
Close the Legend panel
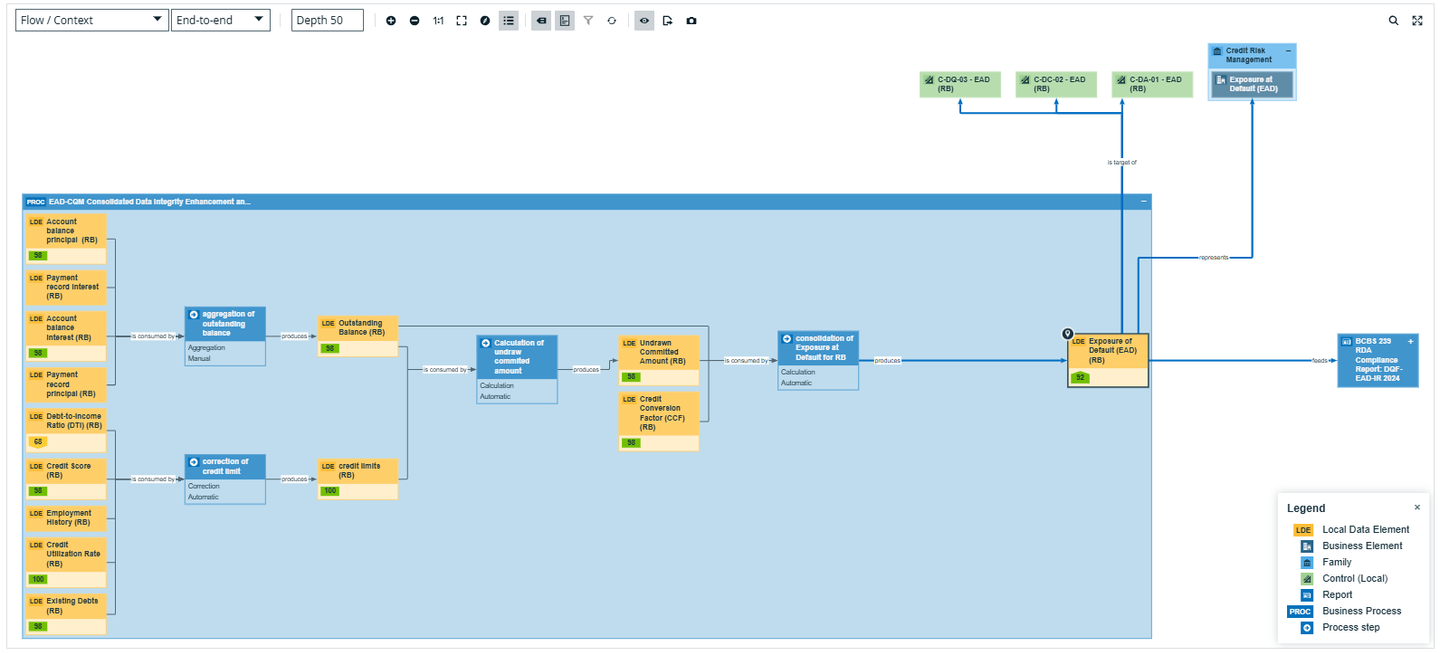coord(1417,508)
